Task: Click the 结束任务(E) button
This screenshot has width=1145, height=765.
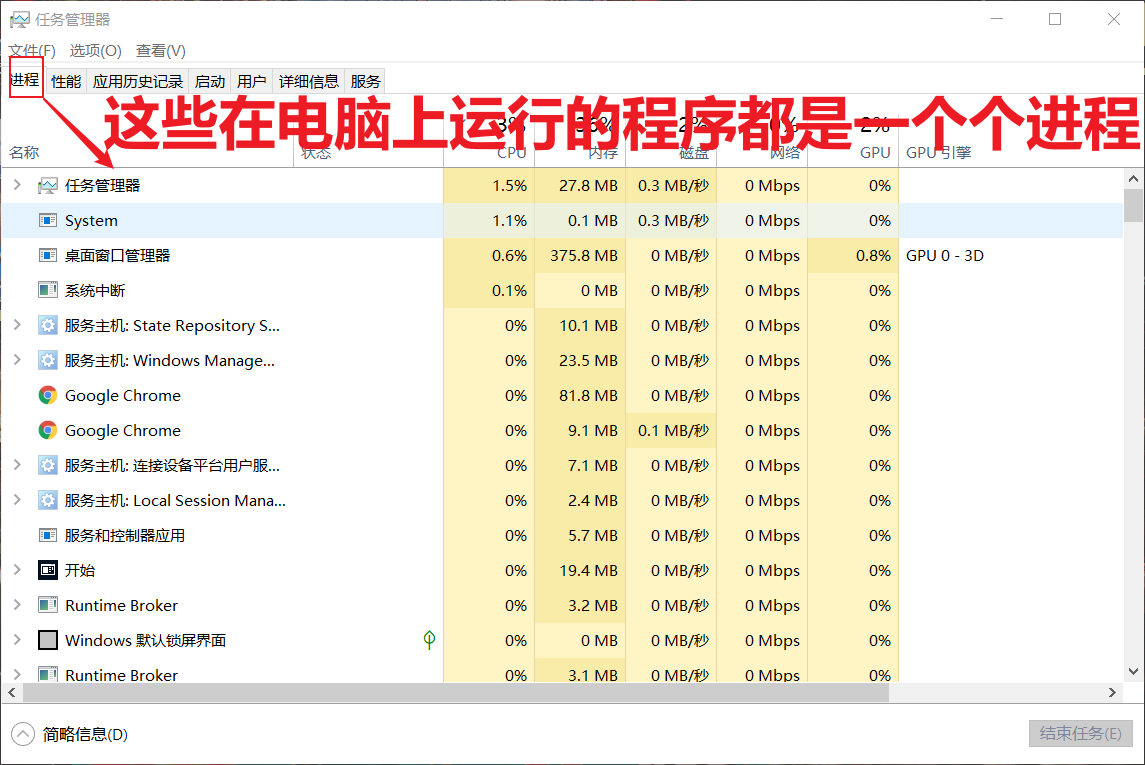Action: click(x=1080, y=734)
